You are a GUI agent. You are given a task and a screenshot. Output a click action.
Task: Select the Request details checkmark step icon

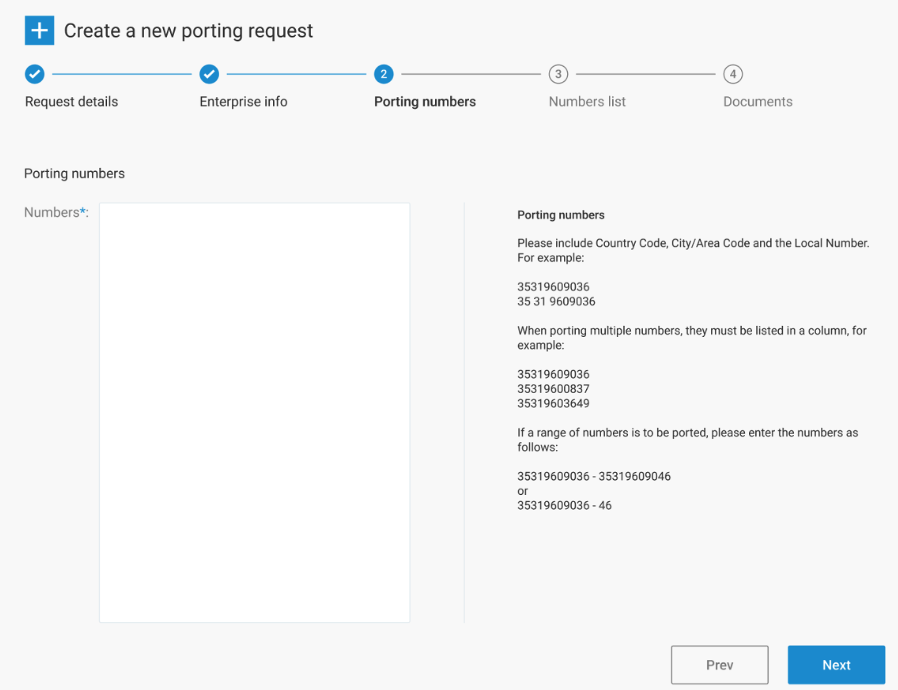[35, 74]
